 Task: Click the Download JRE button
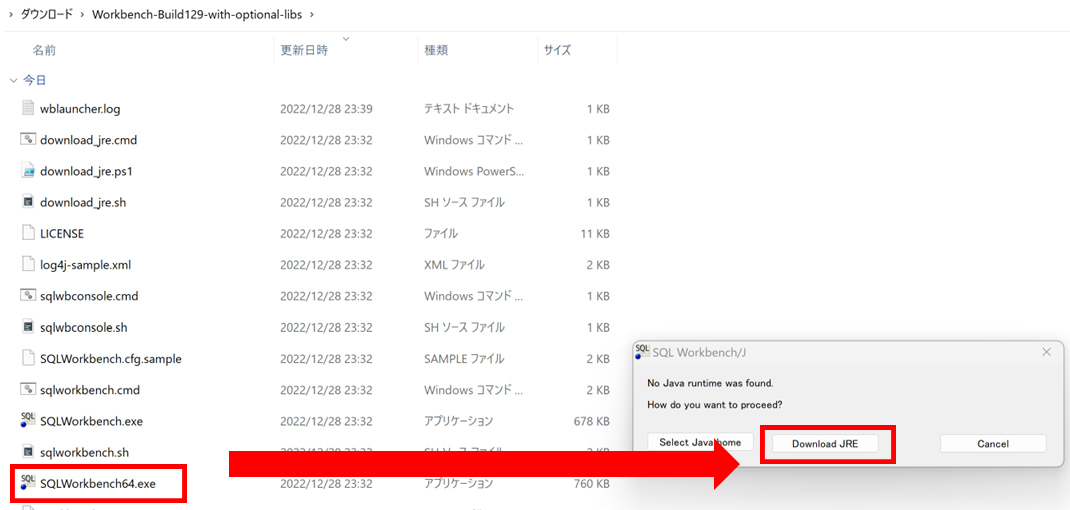(x=825, y=443)
